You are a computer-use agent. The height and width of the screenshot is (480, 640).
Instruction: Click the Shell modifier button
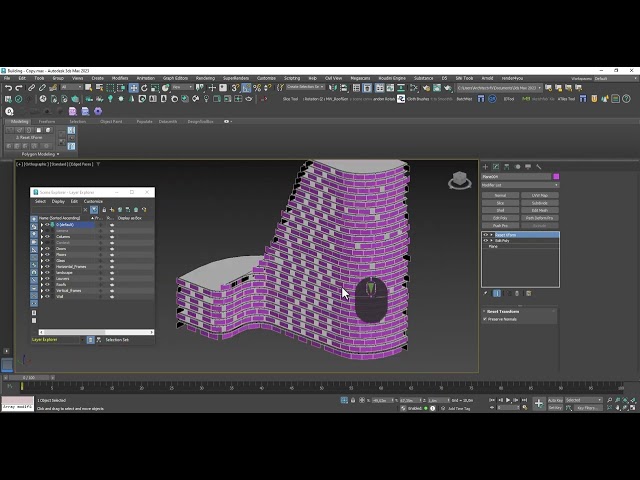pos(500,211)
